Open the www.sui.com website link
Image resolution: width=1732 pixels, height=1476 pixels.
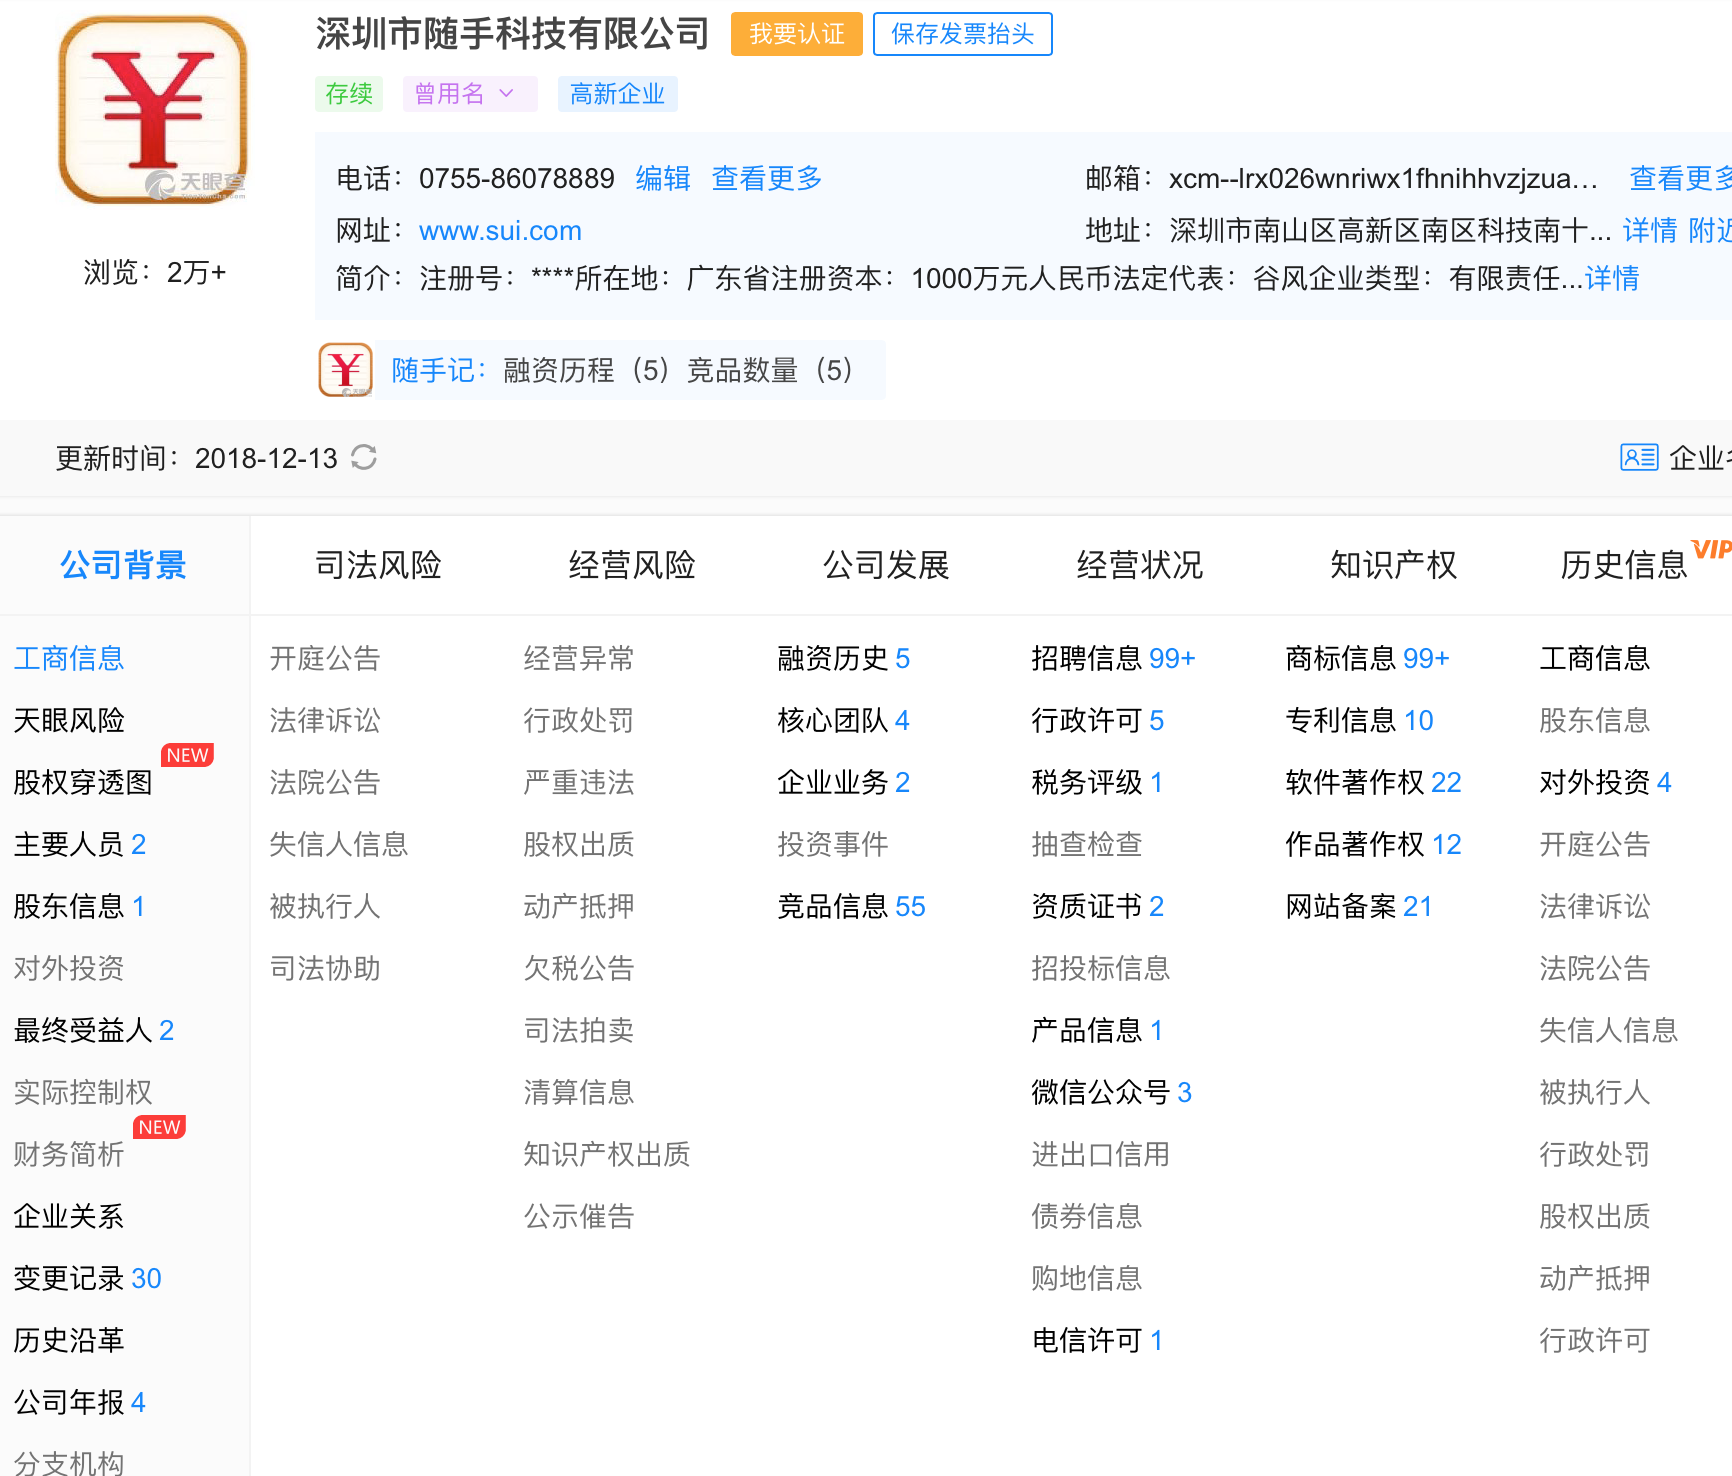click(x=500, y=230)
